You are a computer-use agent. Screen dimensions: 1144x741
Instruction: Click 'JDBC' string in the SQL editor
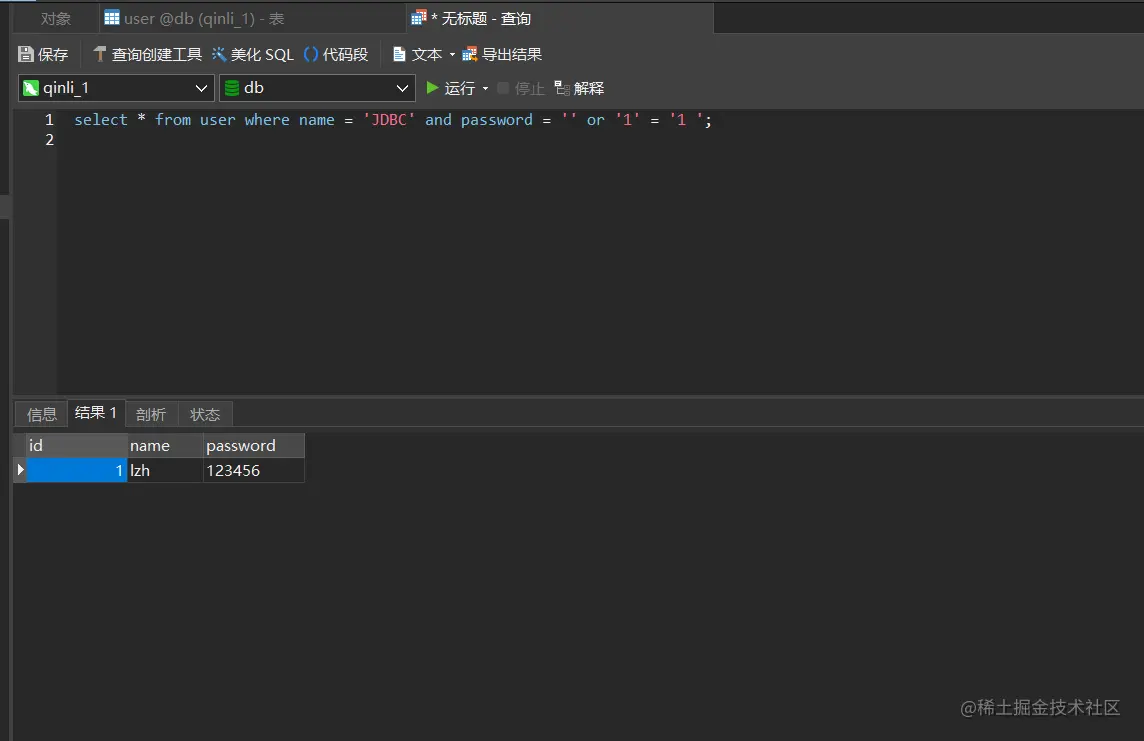click(389, 120)
